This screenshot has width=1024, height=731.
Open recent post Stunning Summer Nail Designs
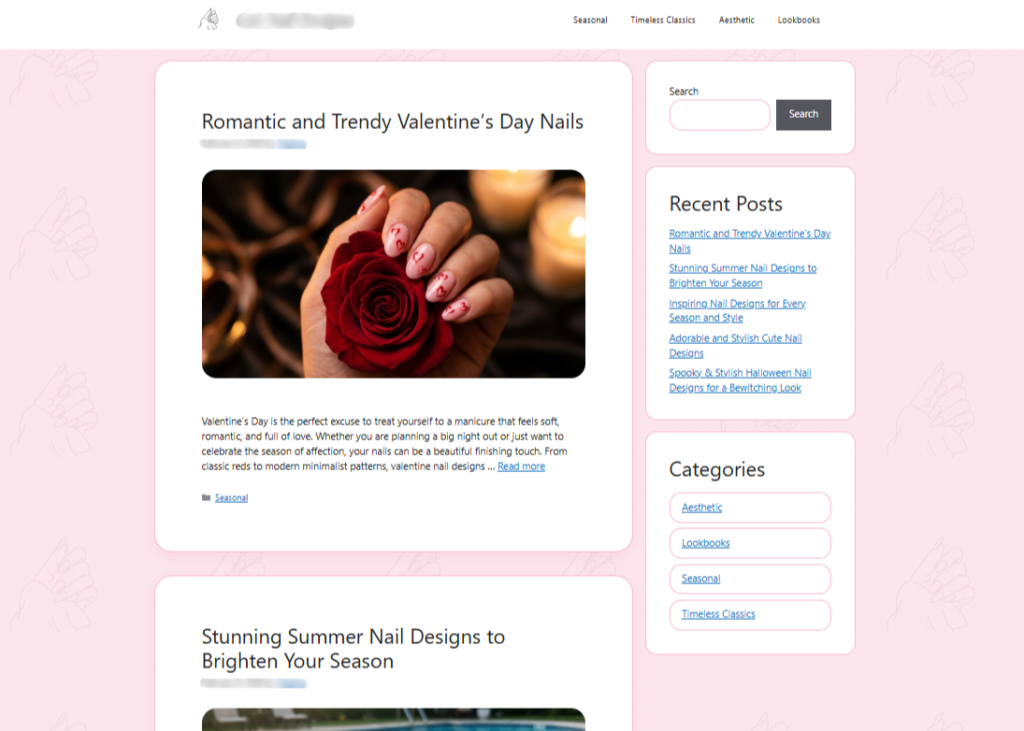coord(743,276)
